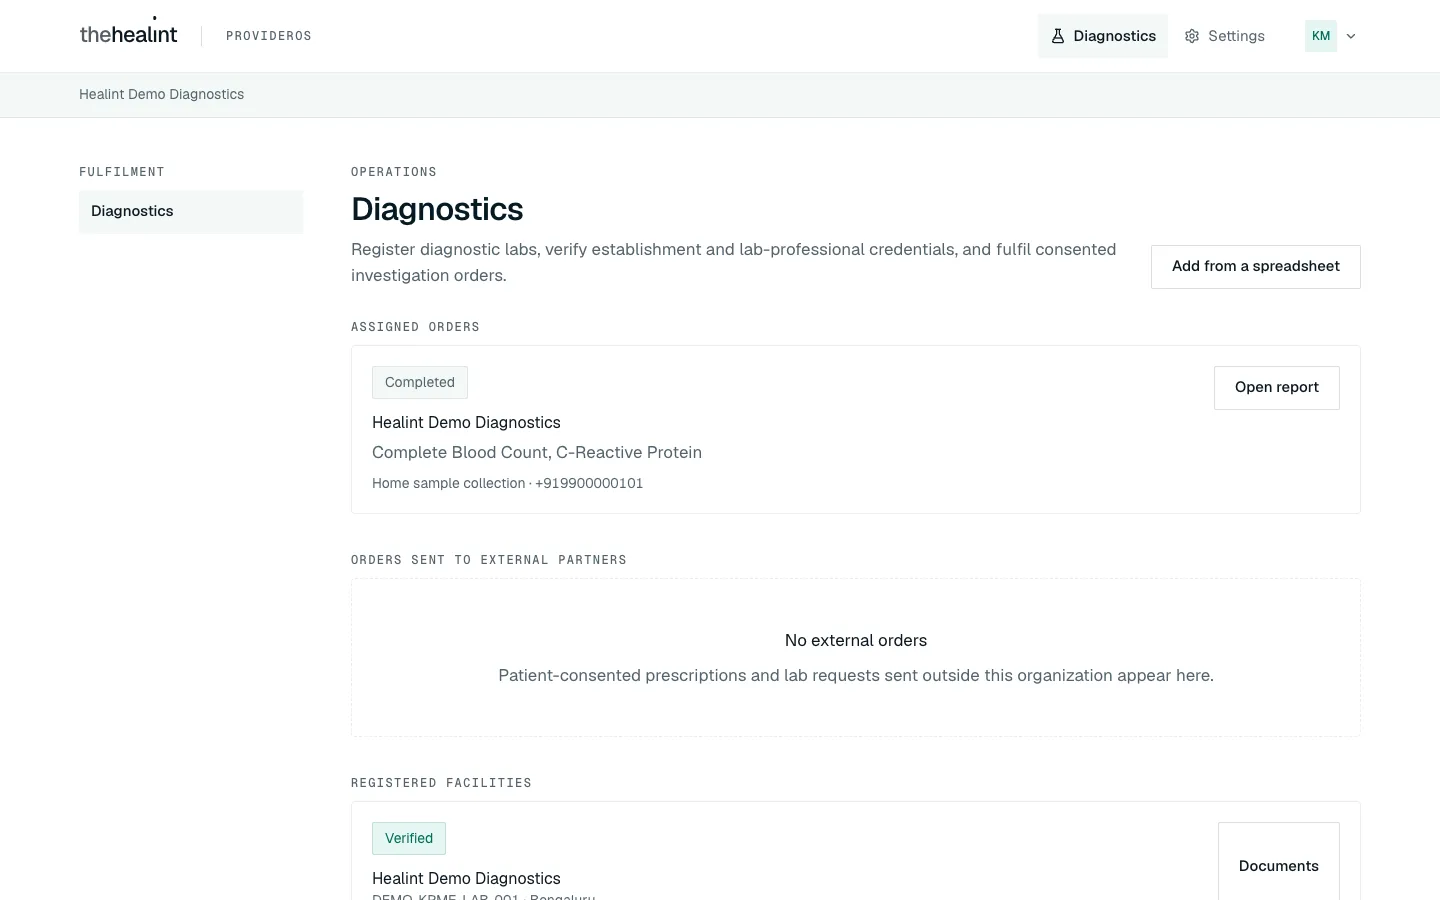Click the gear icon beside Settings
Screen dimensions: 1440x900
click(x=1192, y=36)
